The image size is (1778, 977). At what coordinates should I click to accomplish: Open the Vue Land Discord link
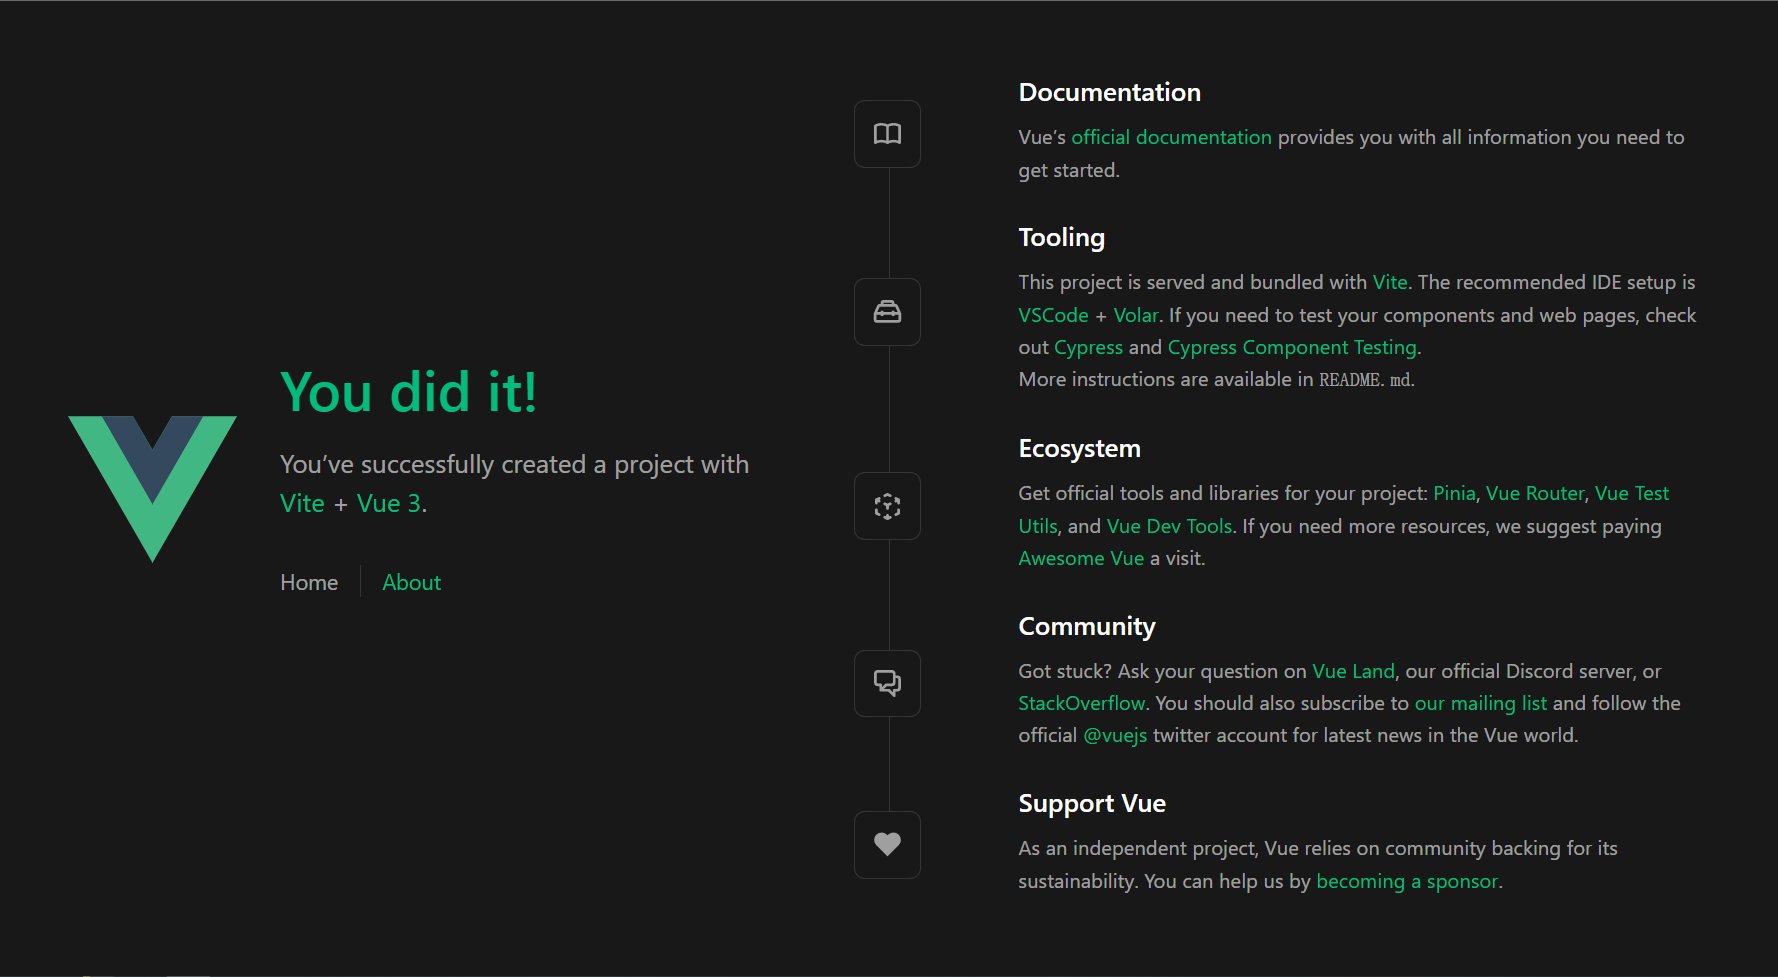coord(1353,671)
